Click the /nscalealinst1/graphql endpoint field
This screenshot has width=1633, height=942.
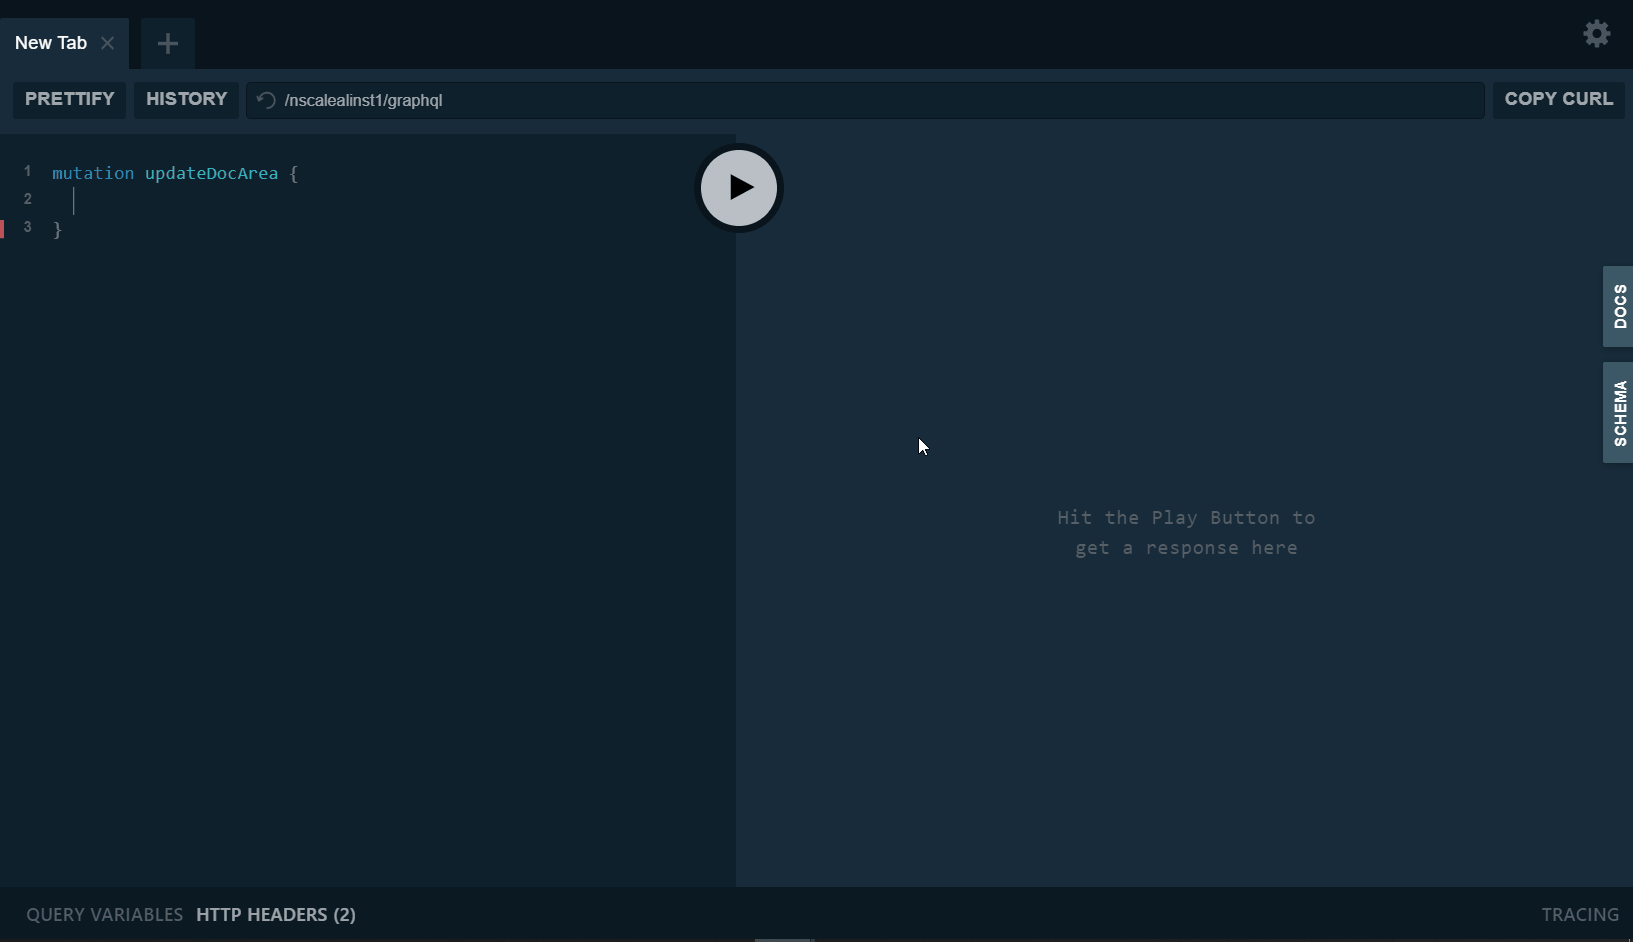(700, 100)
